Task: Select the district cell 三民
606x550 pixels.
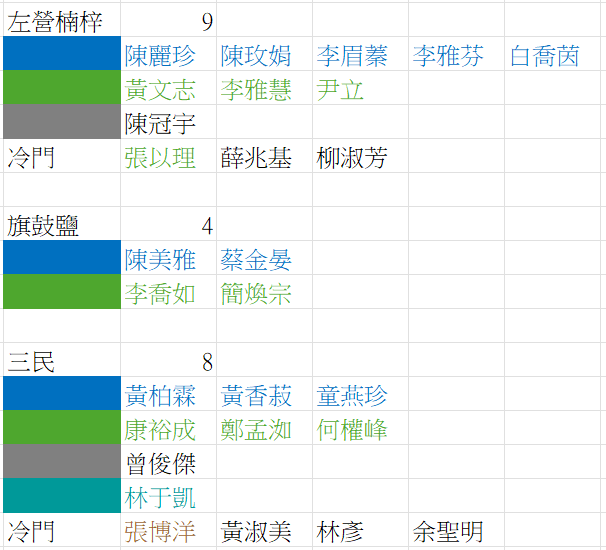Action: [62, 360]
